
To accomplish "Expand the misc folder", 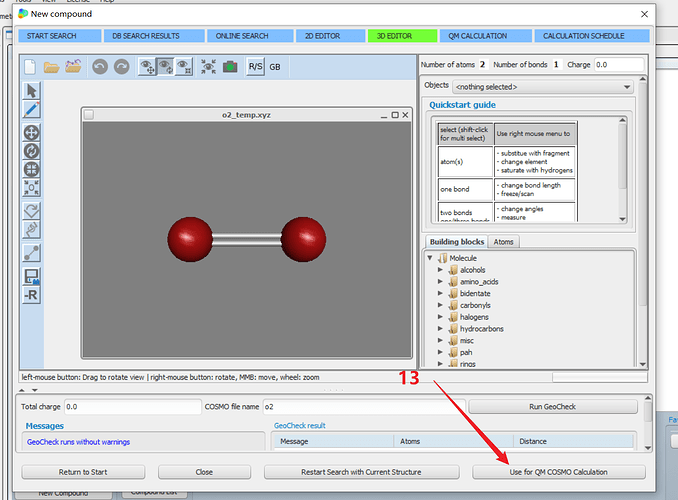I will pos(440,340).
